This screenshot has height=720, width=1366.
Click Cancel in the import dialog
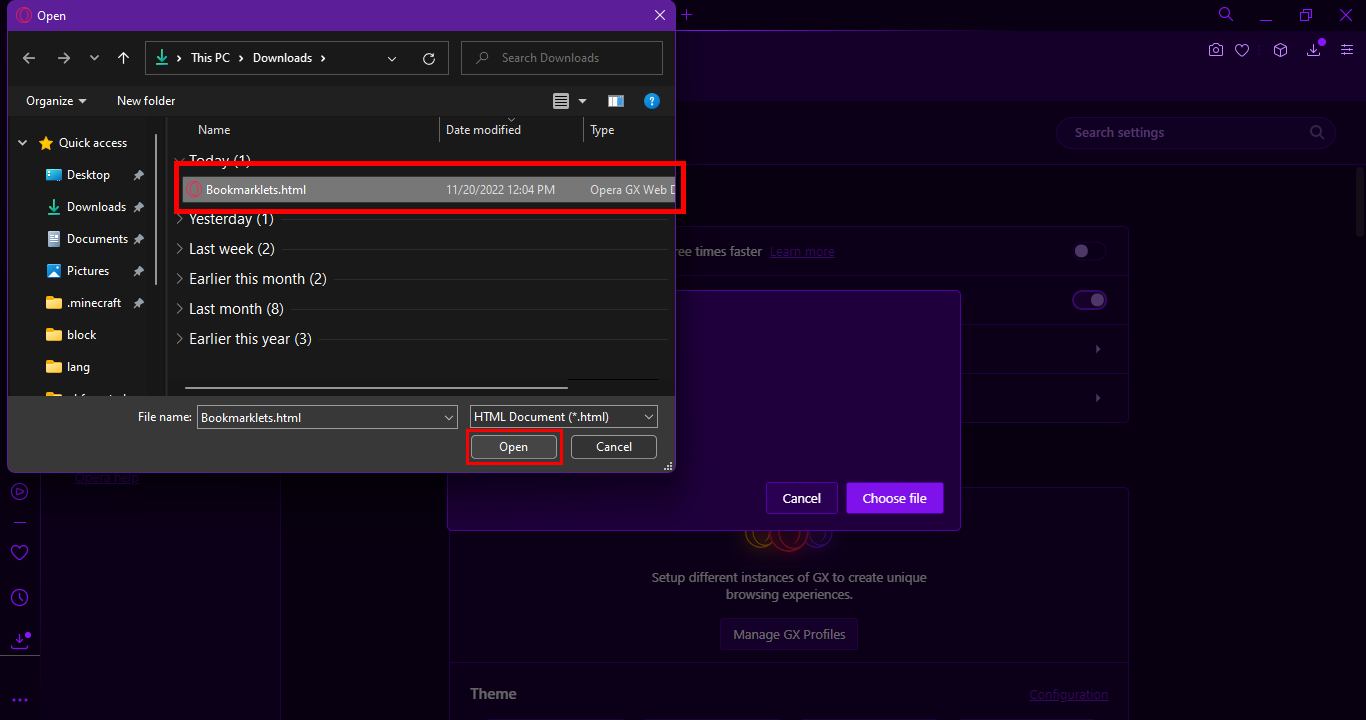pyautogui.click(x=802, y=498)
